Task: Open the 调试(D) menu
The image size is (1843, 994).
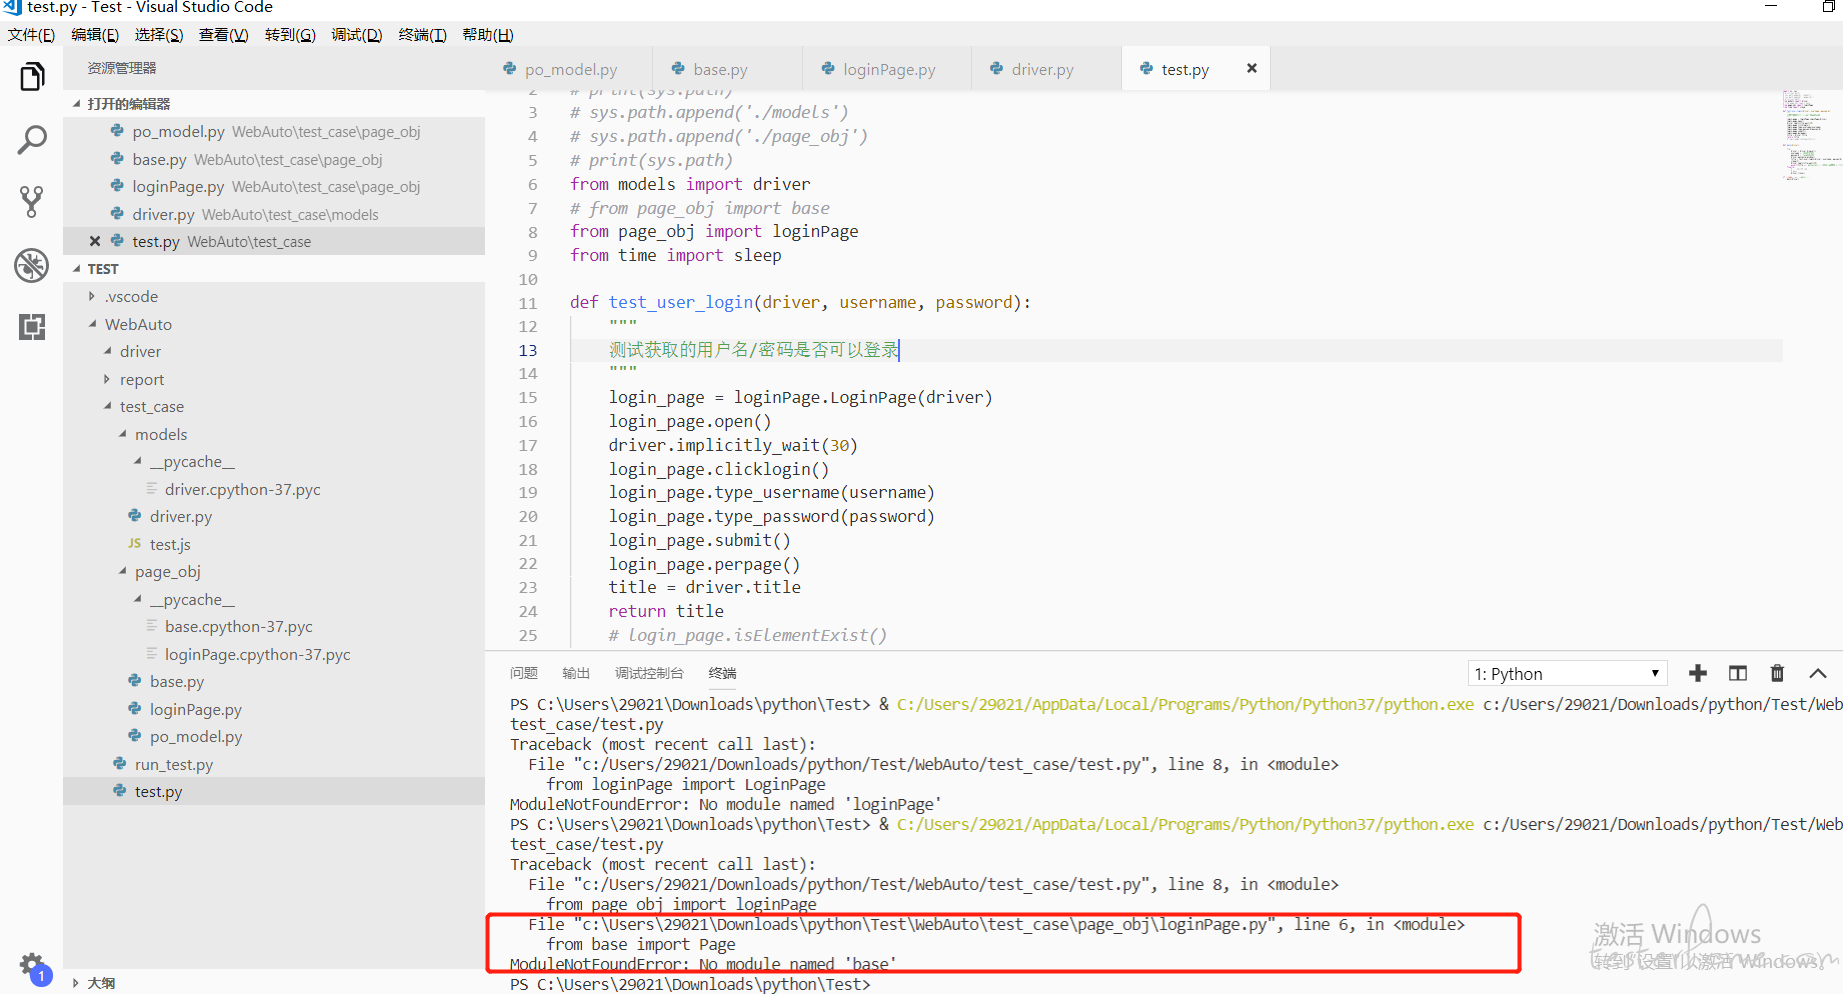Action: coord(357,35)
